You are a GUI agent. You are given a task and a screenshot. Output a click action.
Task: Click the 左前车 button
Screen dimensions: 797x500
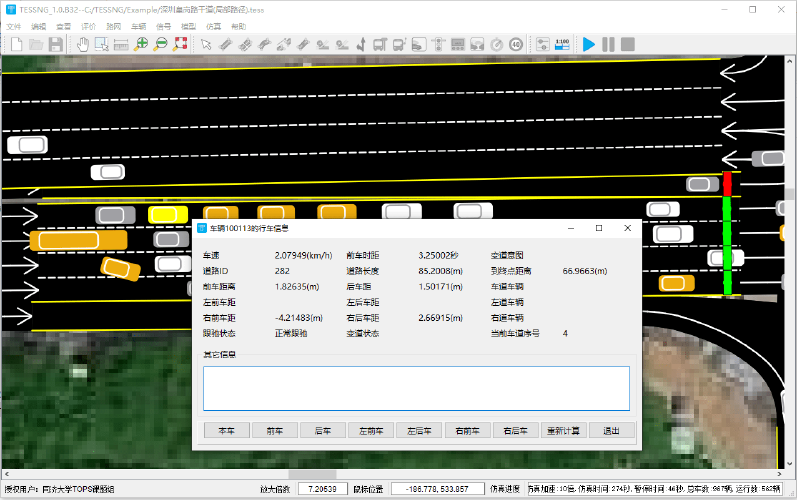pos(371,430)
